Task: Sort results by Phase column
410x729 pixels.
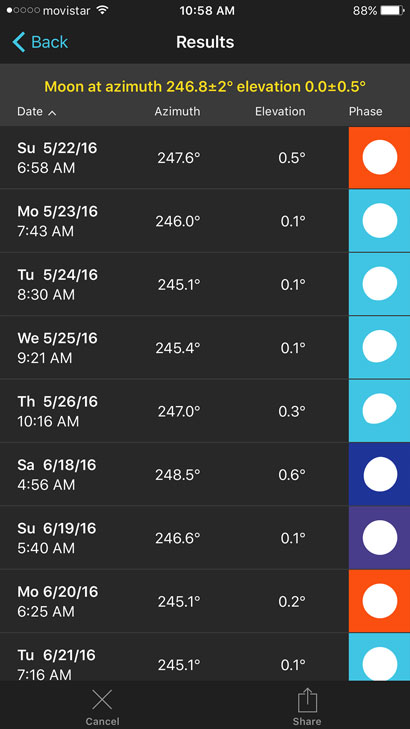Action: click(366, 112)
